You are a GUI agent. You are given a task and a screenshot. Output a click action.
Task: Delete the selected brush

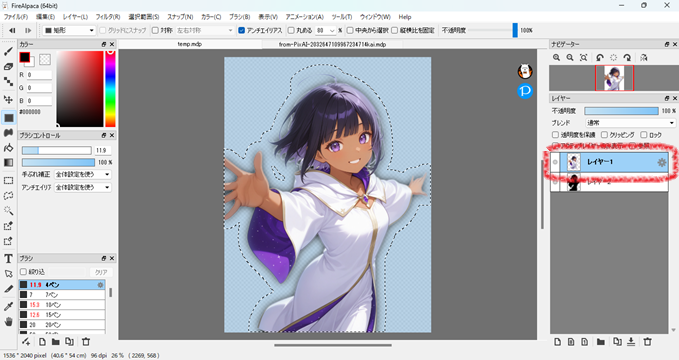(x=86, y=342)
